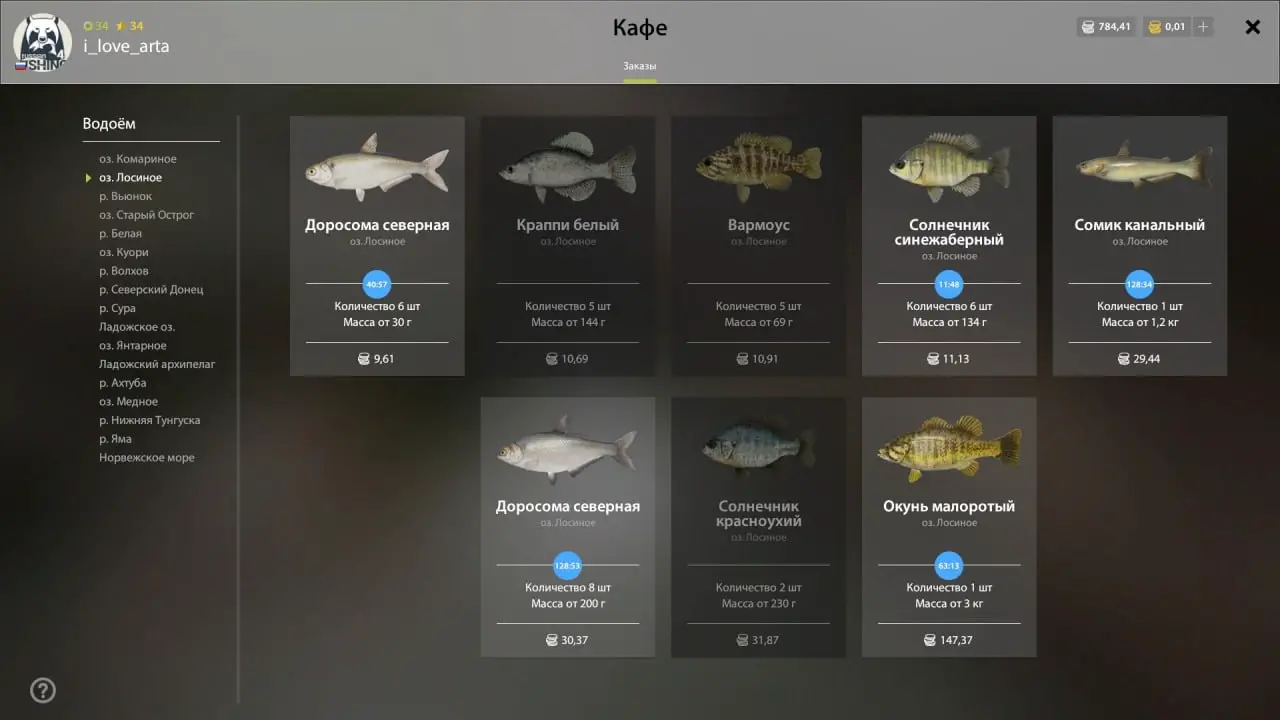Click the 128:34 timer on Сомик канальный

click(1139, 284)
